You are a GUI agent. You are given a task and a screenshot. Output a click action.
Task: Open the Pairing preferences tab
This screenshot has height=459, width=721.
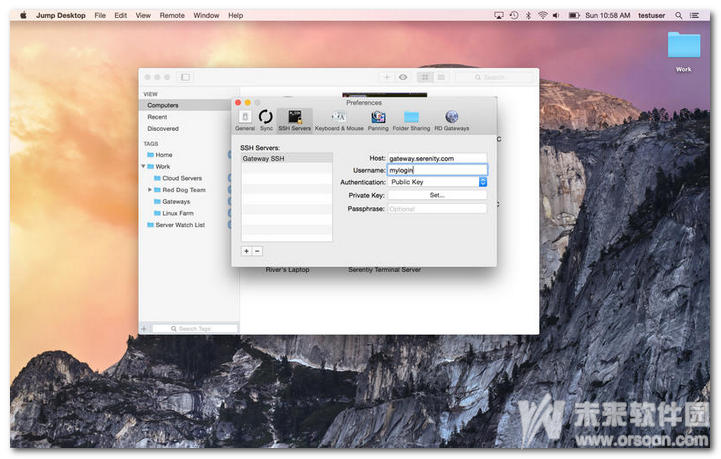[x=378, y=120]
